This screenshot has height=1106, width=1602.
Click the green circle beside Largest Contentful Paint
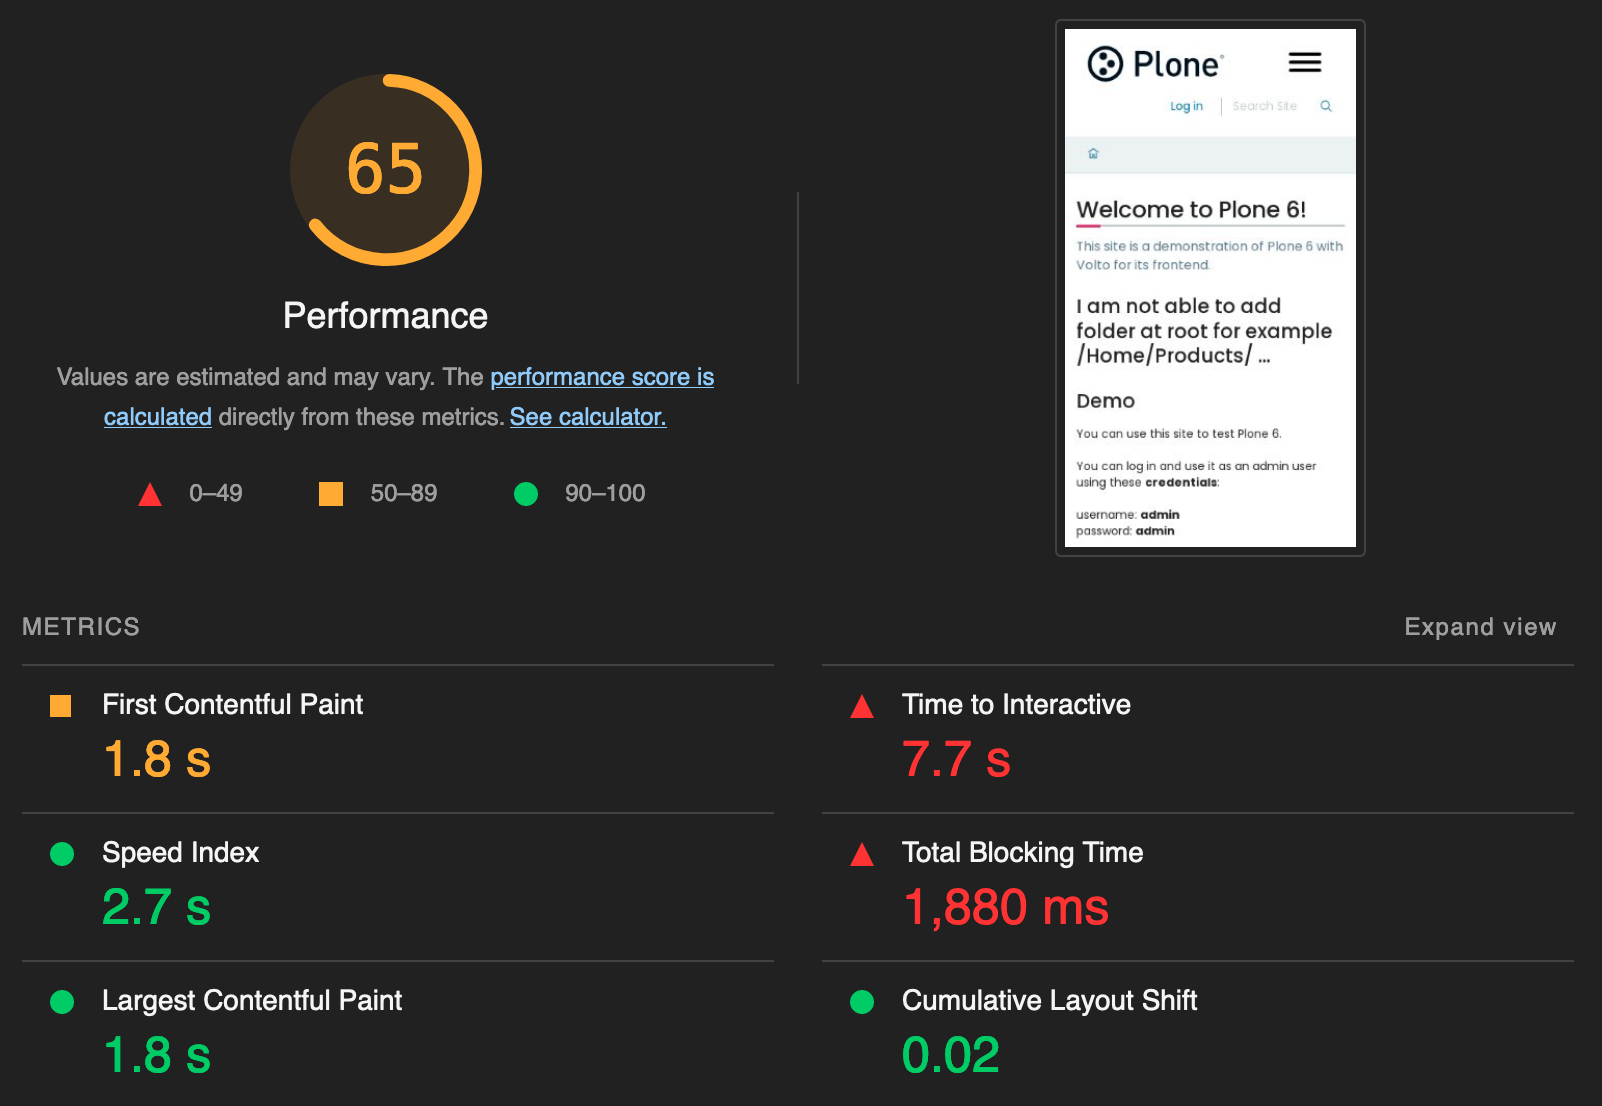[x=62, y=1002]
